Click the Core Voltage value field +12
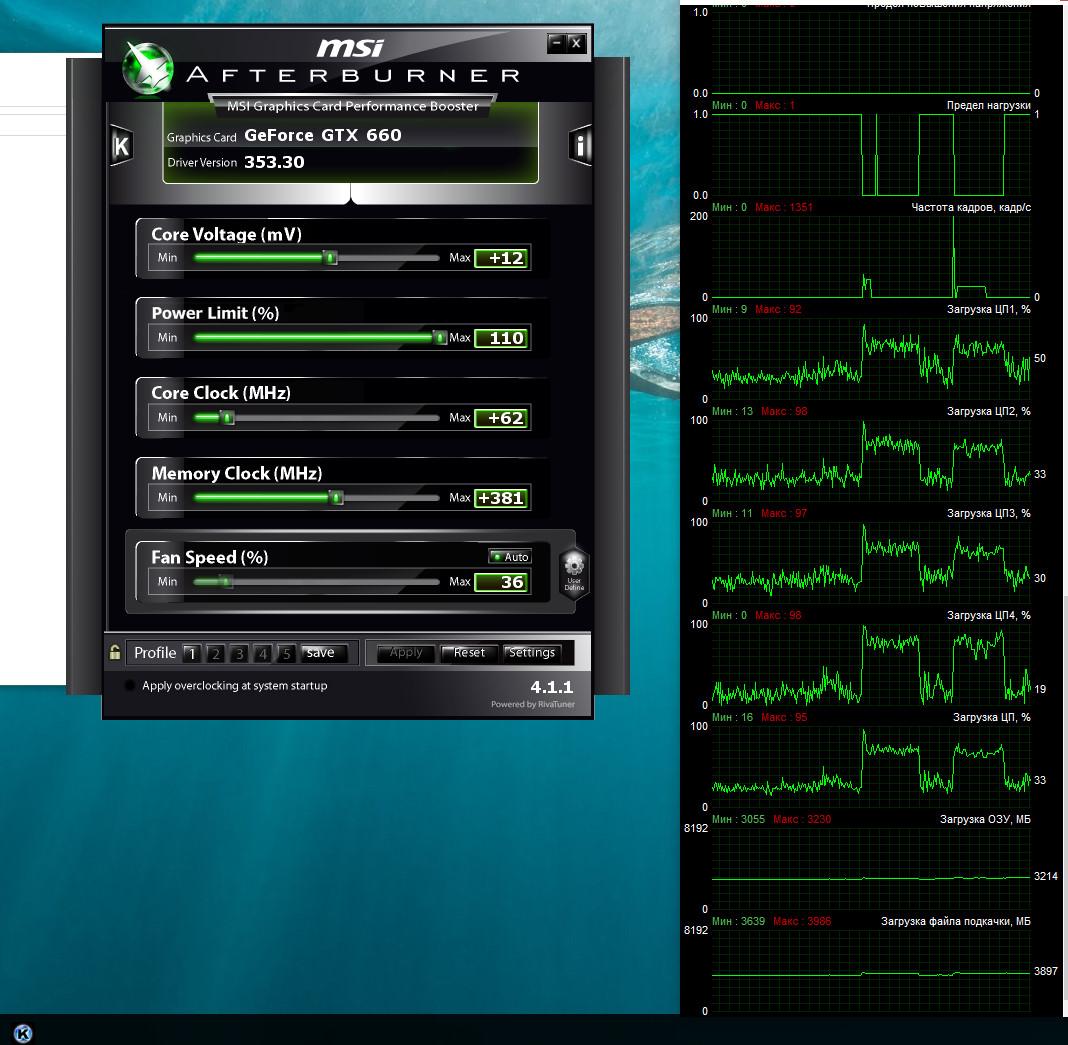 [x=501, y=258]
